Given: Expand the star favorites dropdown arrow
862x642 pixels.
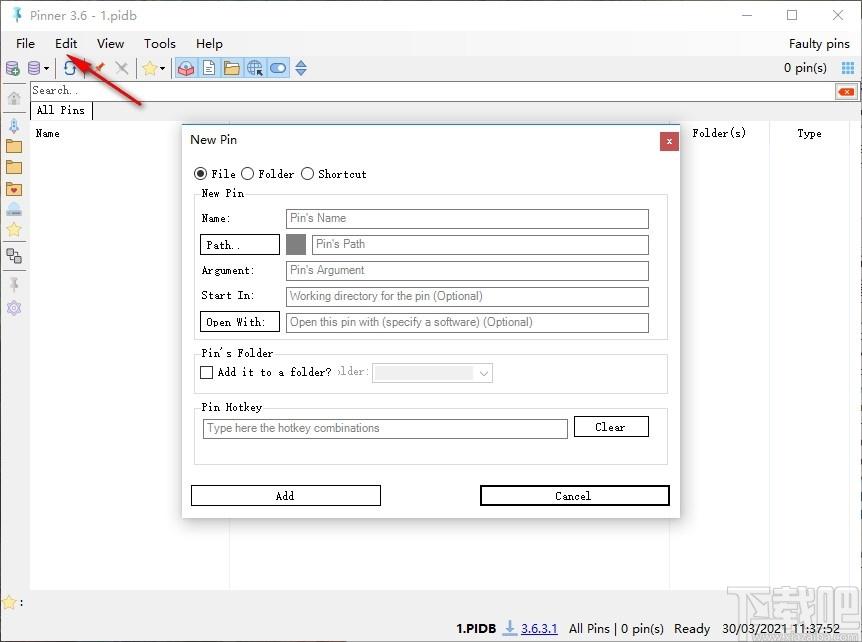Looking at the screenshot, I should pos(162,68).
